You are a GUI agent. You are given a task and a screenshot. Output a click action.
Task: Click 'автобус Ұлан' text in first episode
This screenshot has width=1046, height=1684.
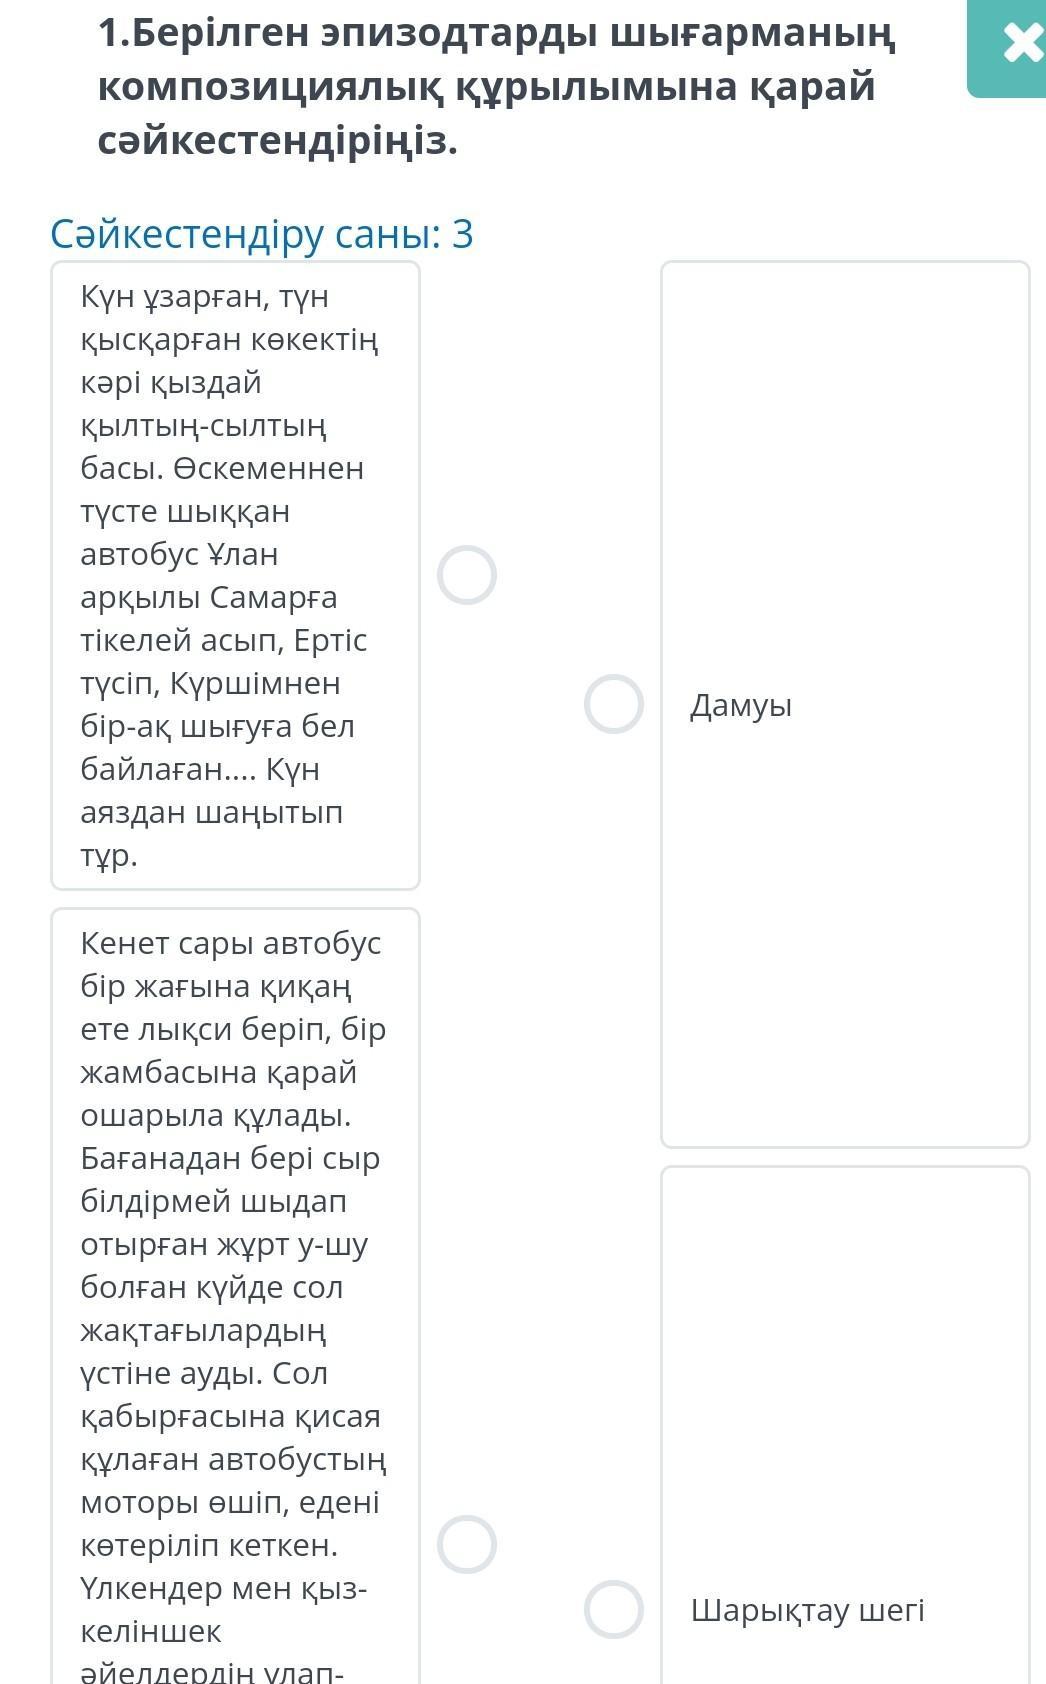point(179,554)
